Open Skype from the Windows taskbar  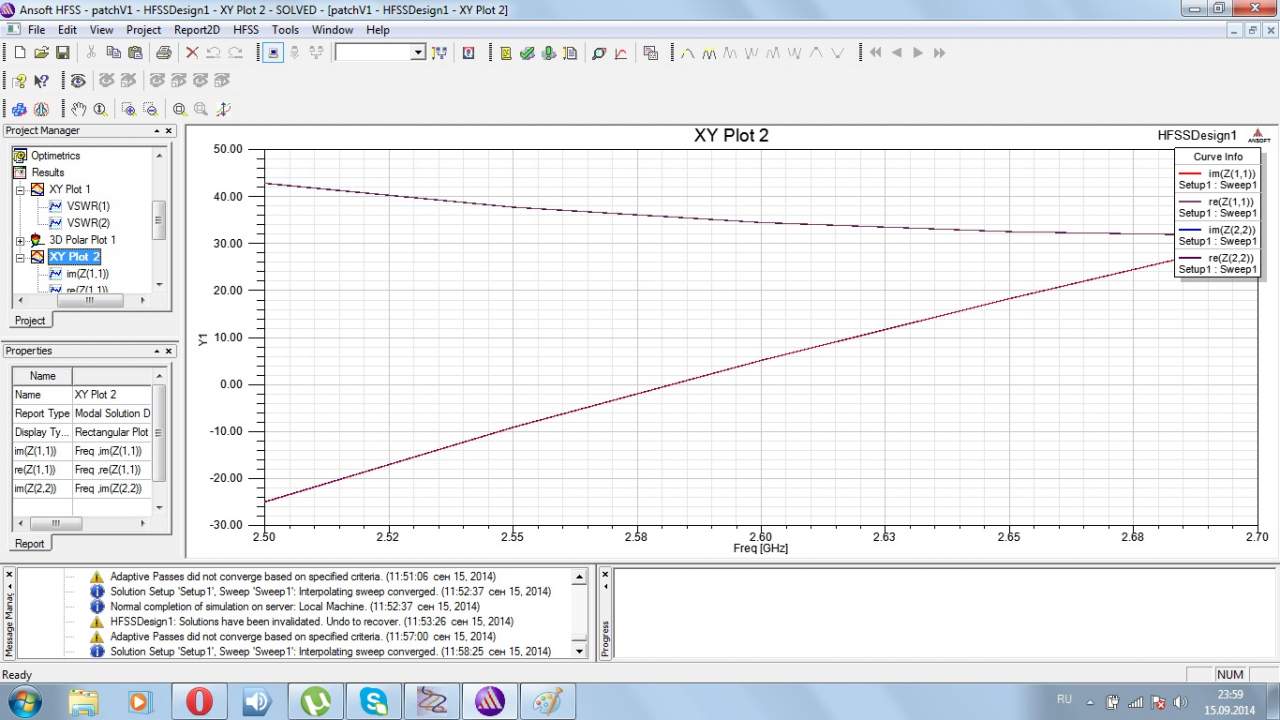coord(374,701)
